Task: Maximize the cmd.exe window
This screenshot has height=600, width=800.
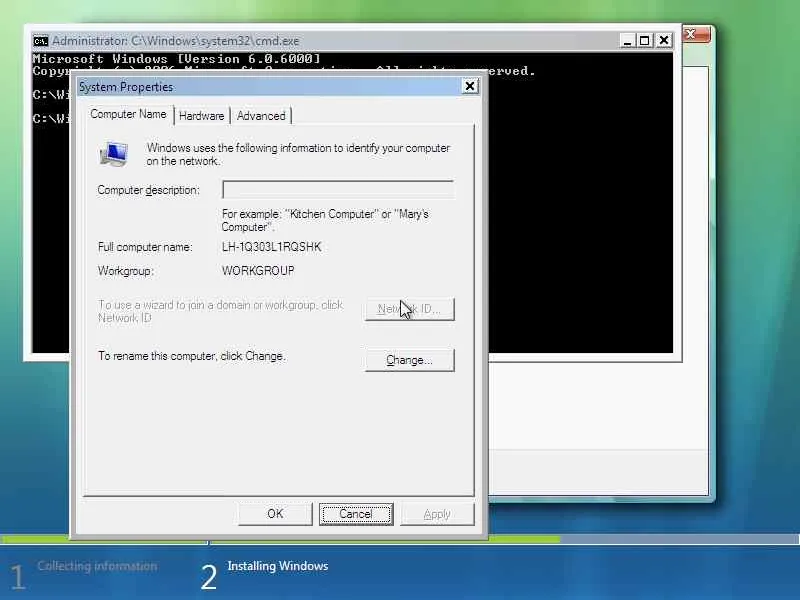Action: (645, 40)
